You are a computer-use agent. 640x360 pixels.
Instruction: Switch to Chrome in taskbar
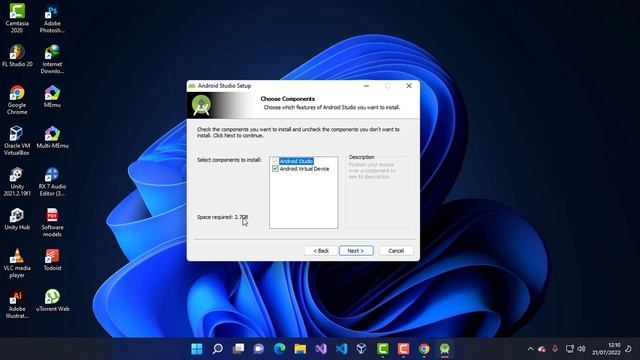[x=424, y=349]
